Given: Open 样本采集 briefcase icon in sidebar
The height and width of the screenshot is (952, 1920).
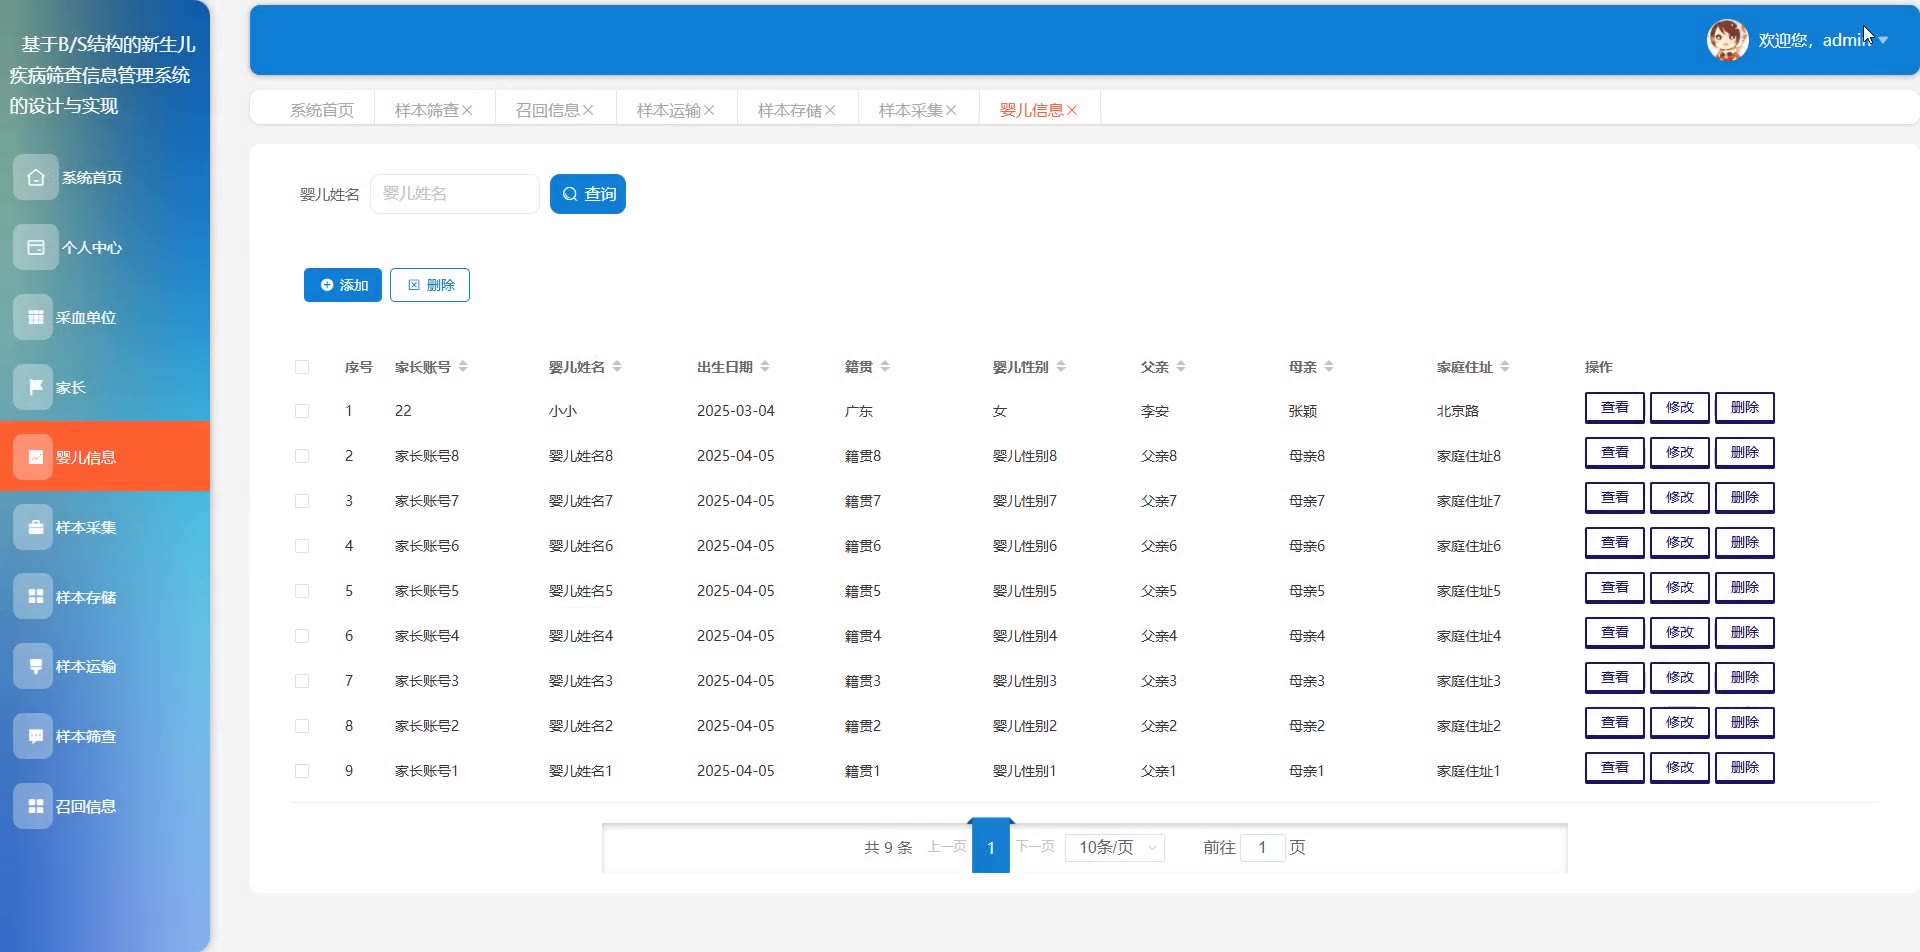Looking at the screenshot, I should pyautogui.click(x=36, y=527).
